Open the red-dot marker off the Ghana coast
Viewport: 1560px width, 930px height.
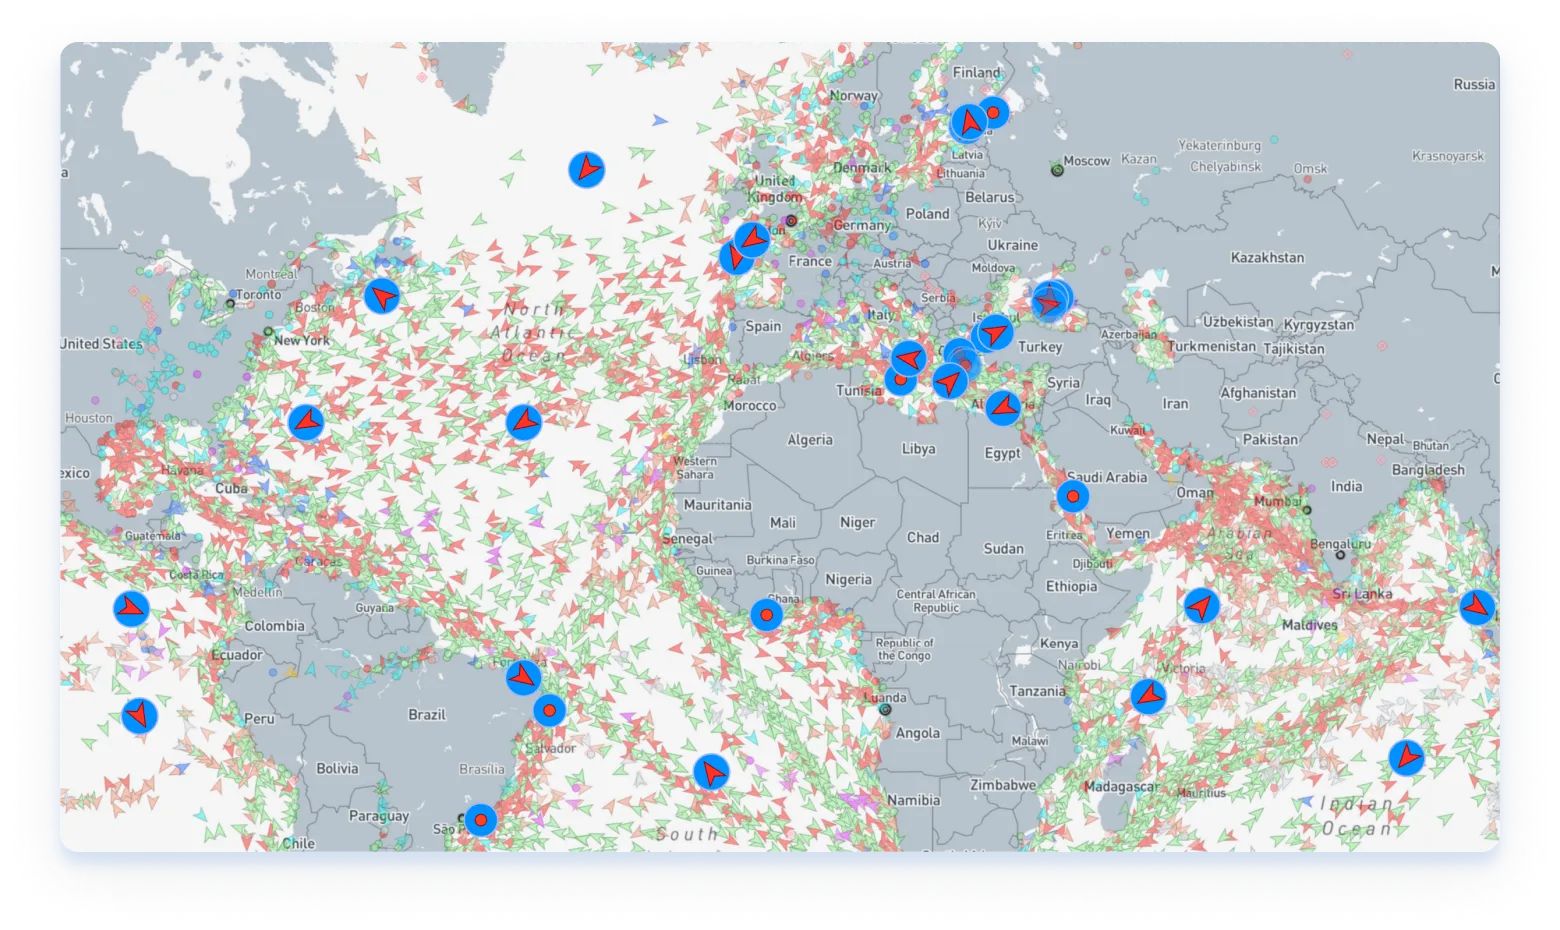(767, 614)
